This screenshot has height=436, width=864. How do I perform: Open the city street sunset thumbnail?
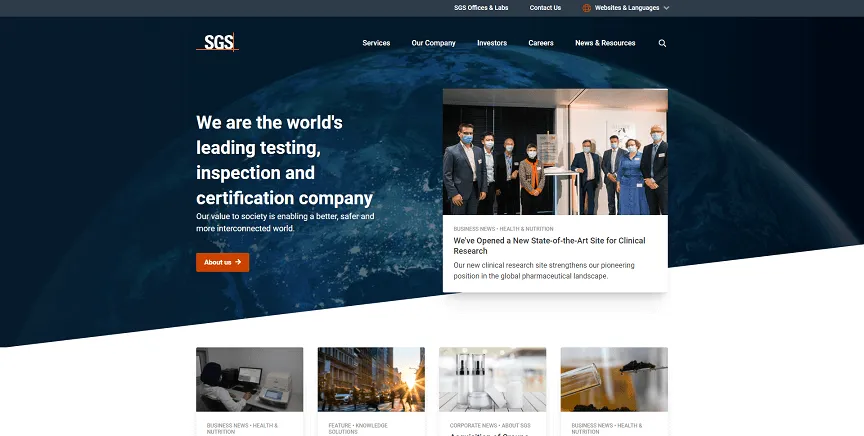pos(371,379)
